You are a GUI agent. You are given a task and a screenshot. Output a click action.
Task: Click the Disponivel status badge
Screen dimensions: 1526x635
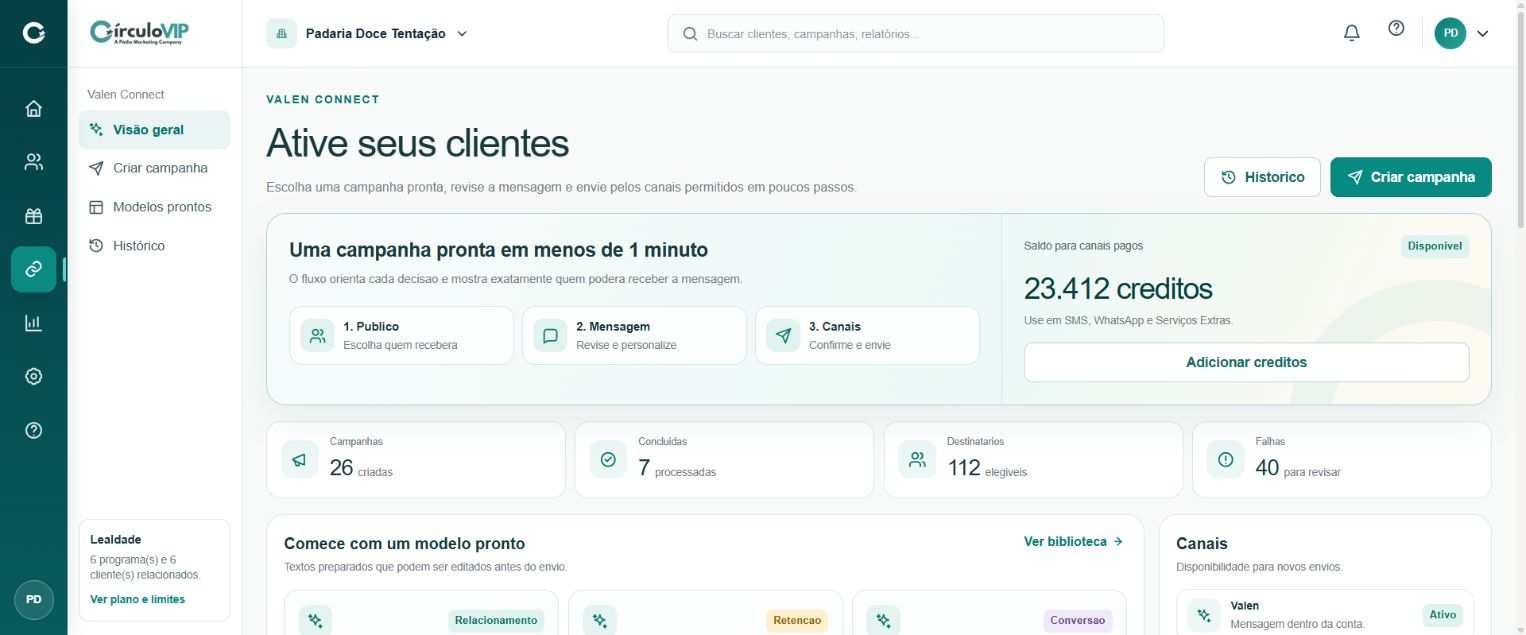1435,246
